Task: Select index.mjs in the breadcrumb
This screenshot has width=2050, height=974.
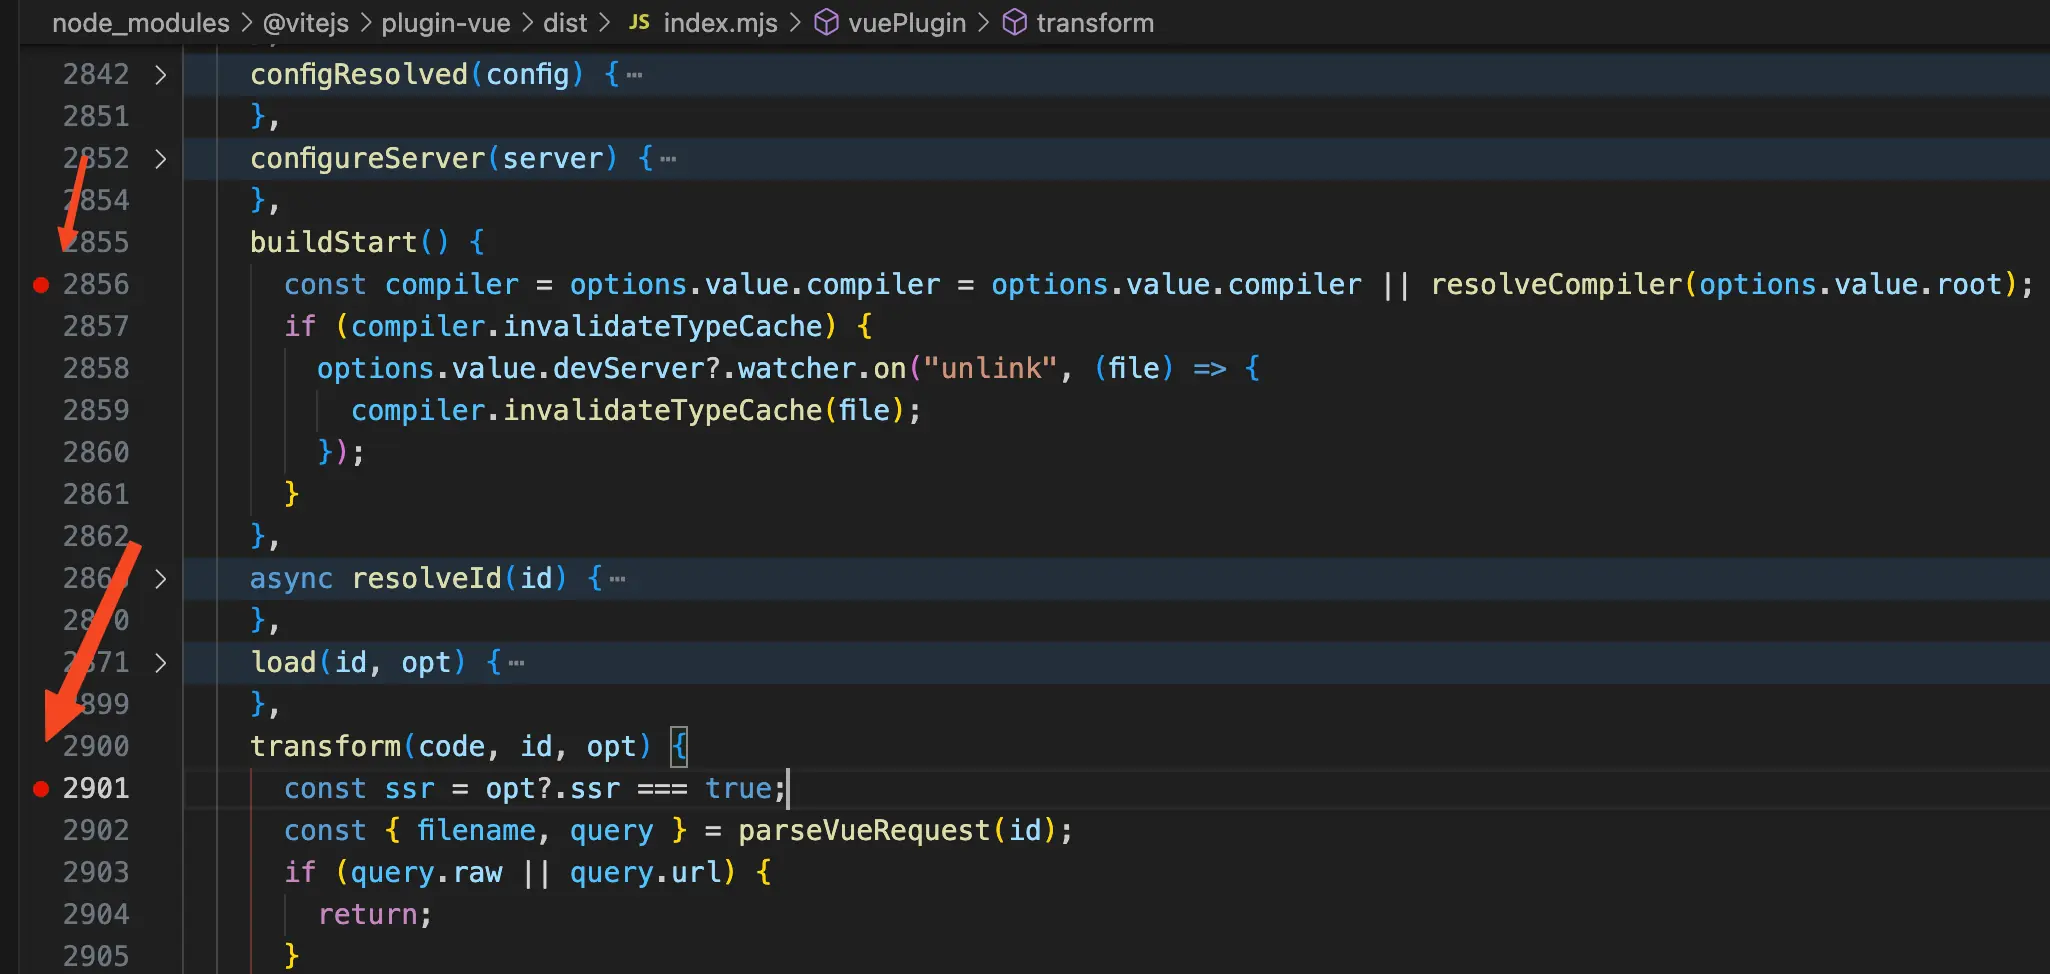Action: coord(720,22)
